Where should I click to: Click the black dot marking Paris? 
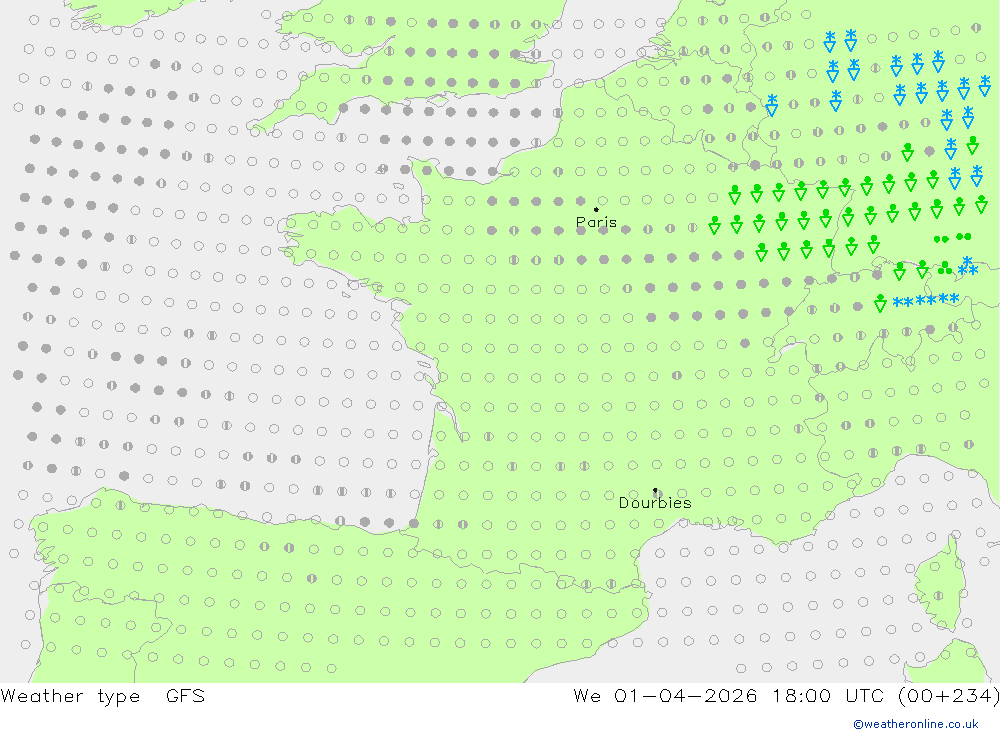coord(596,209)
